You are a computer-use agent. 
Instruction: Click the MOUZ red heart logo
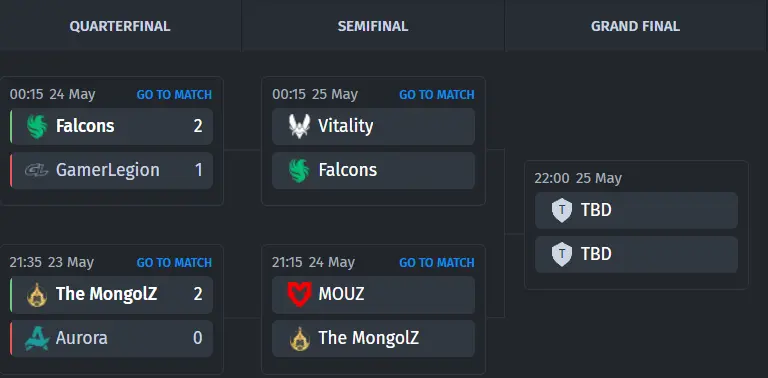point(299,294)
